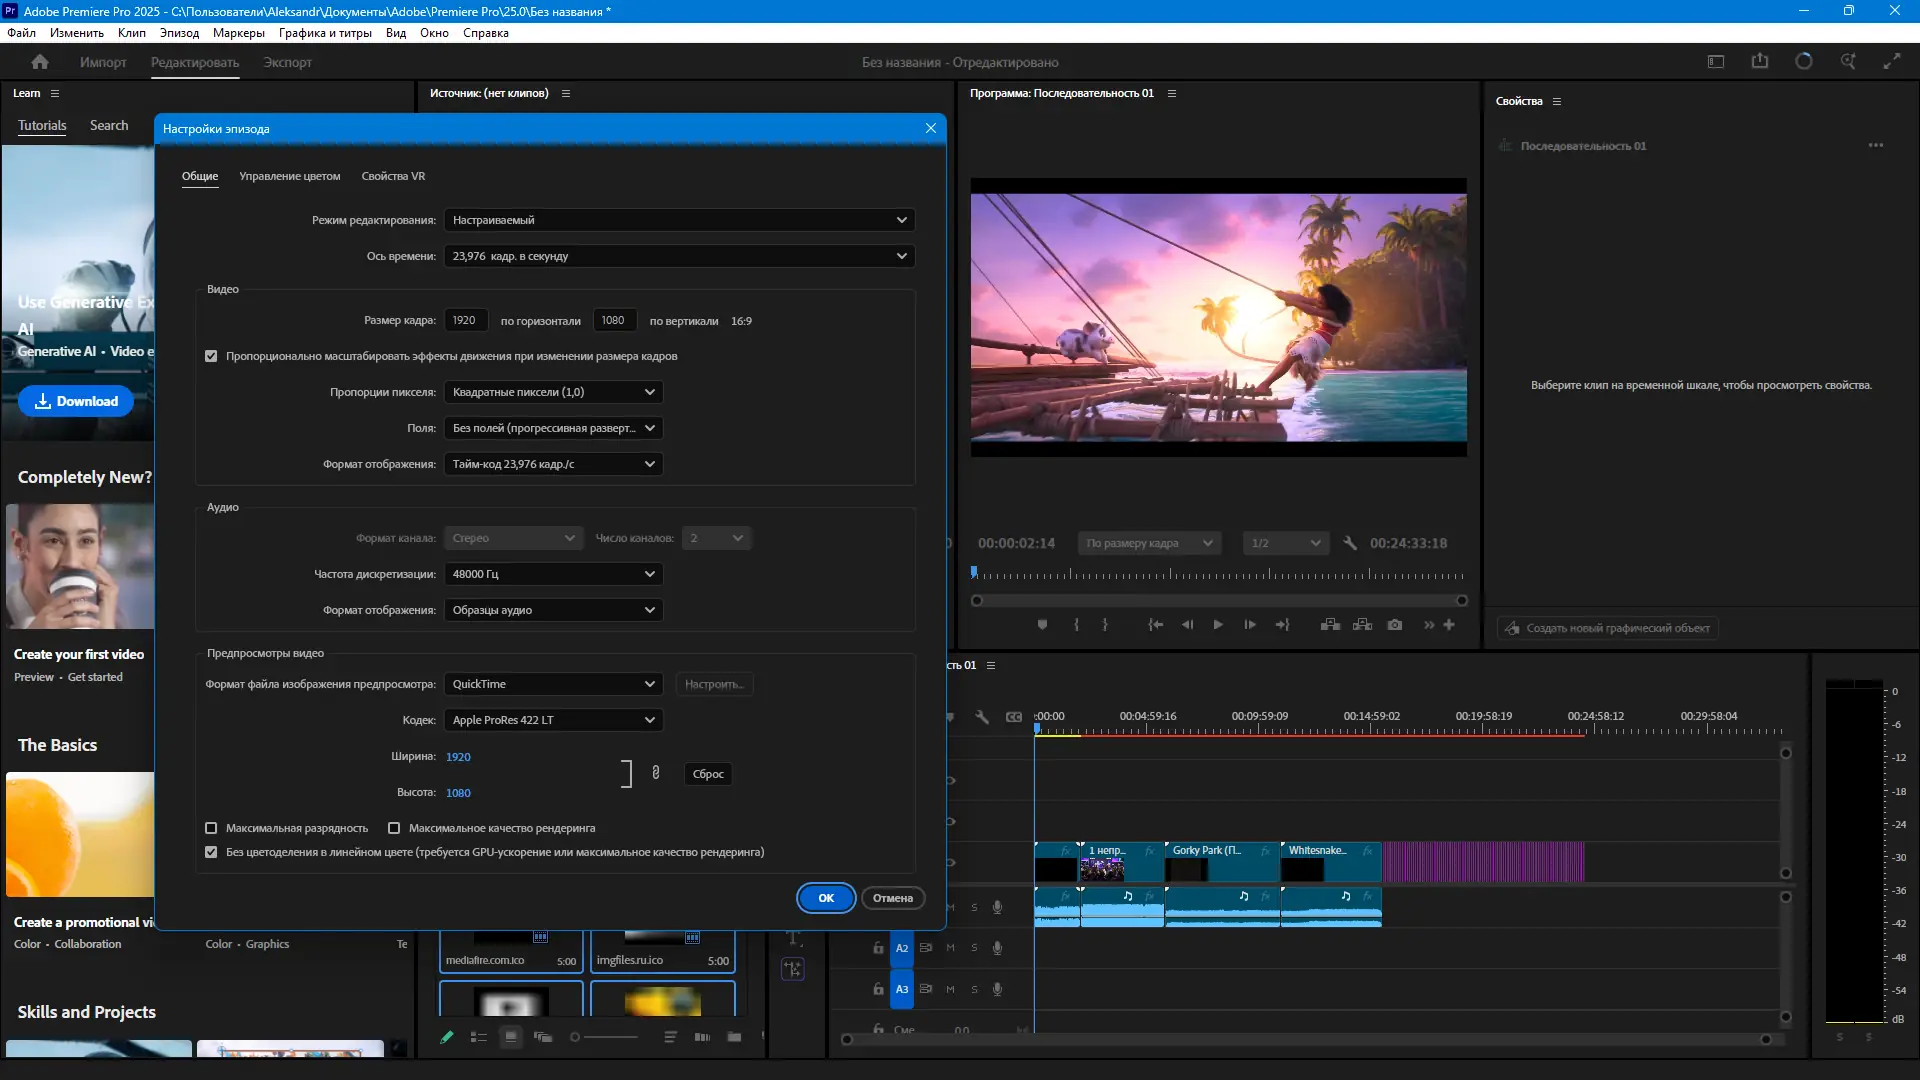Click the Step Forward icon in Program monitor
The height and width of the screenshot is (1080, 1920).
[x=1250, y=624]
